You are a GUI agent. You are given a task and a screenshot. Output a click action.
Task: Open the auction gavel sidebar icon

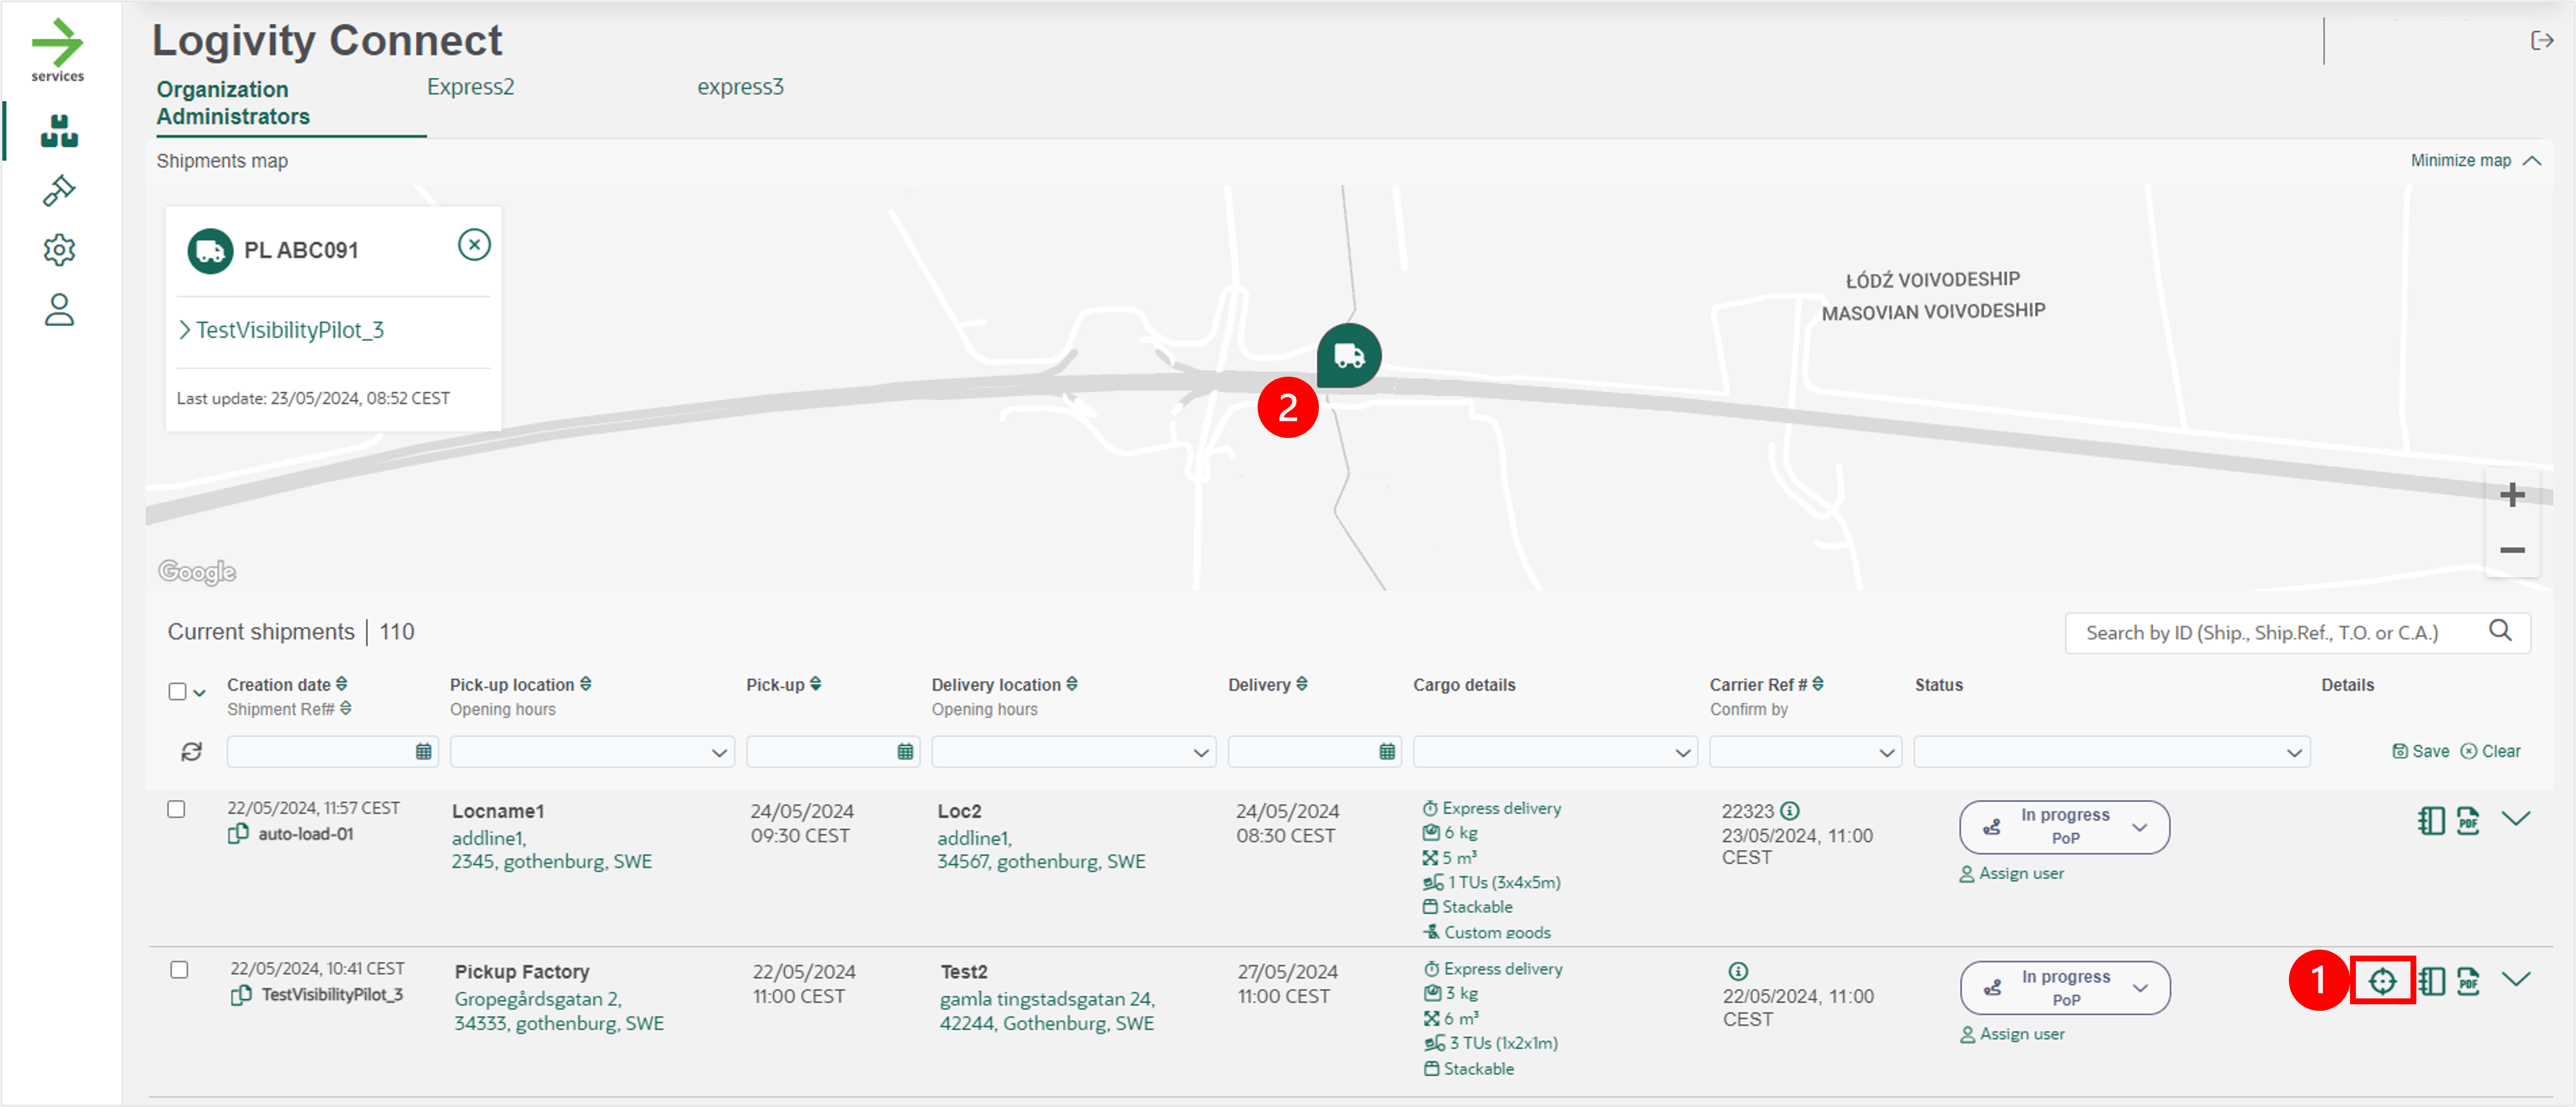click(x=59, y=190)
